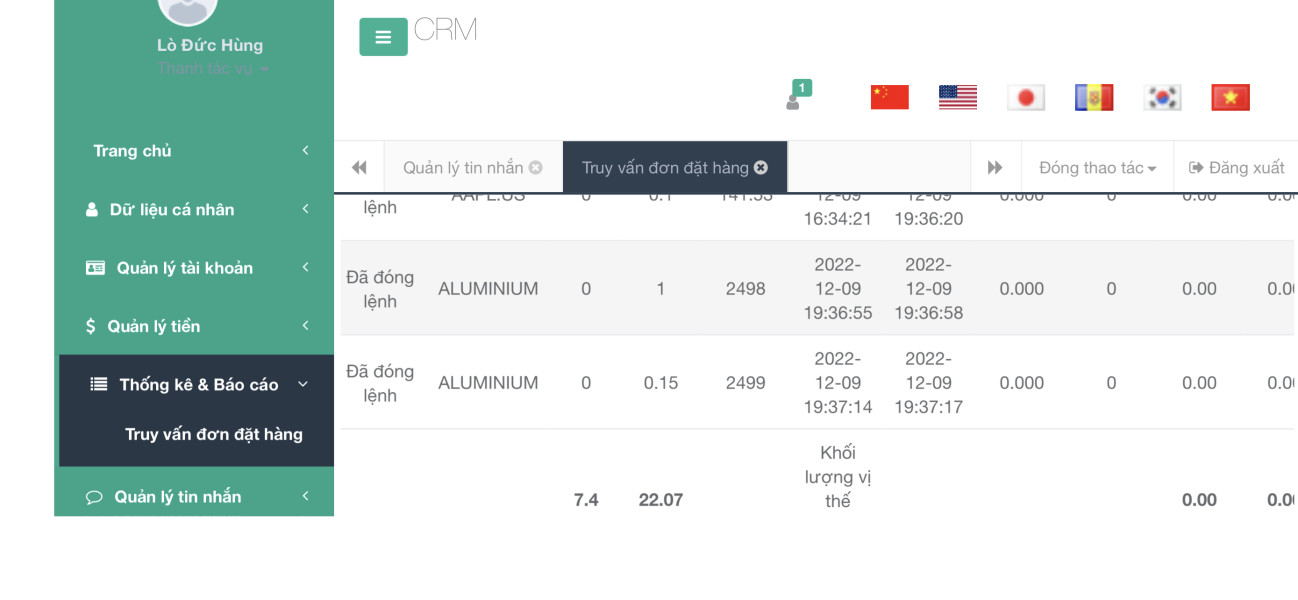This screenshot has height=600, width=1298.
Task: Go to Trang chủ in sidebar
Action: [x=132, y=151]
